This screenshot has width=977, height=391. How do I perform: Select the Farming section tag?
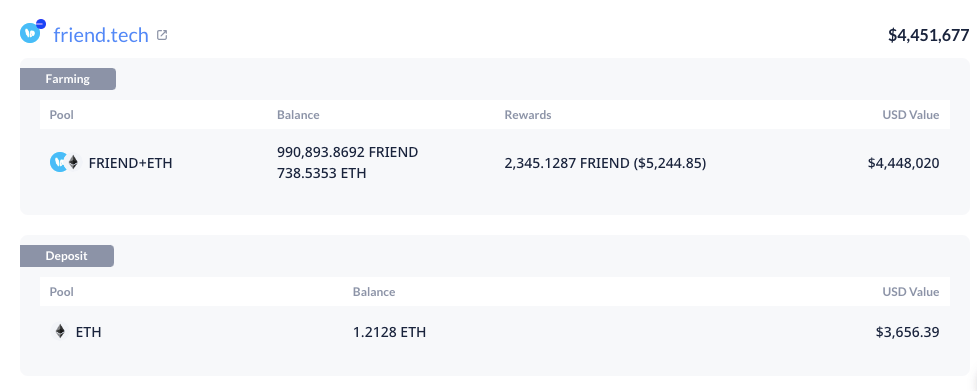[68, 79]
